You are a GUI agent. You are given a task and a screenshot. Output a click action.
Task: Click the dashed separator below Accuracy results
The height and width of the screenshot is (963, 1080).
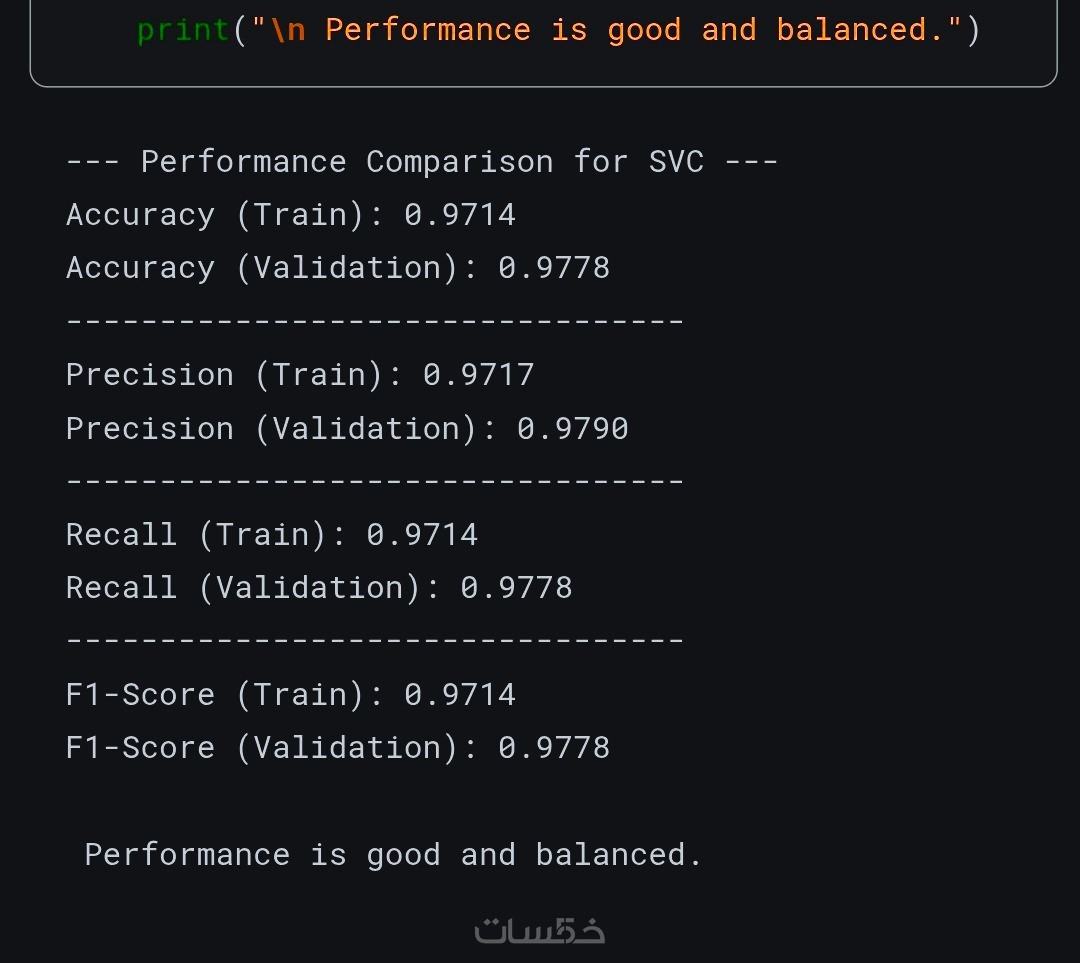click(x=375, y=321)
